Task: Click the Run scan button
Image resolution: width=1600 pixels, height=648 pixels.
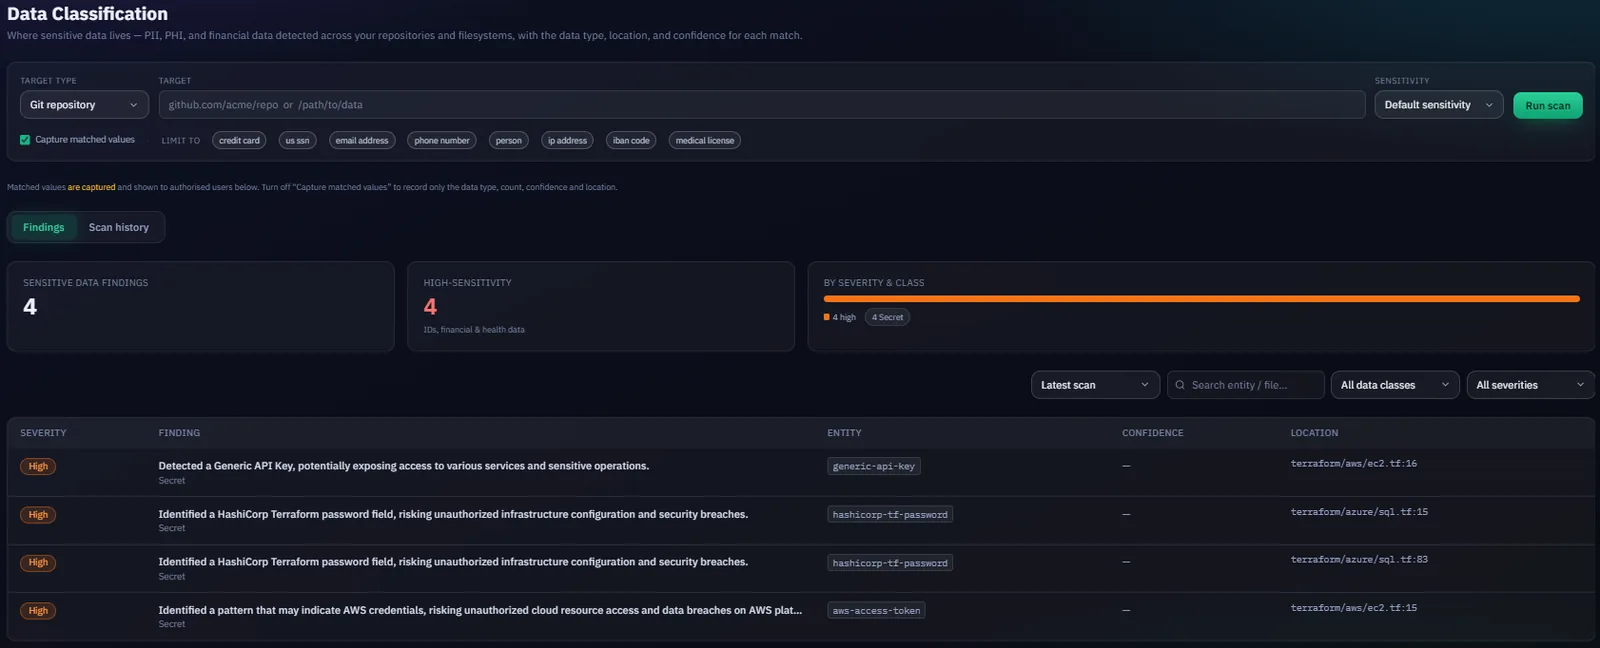Action: point(1547,105)
